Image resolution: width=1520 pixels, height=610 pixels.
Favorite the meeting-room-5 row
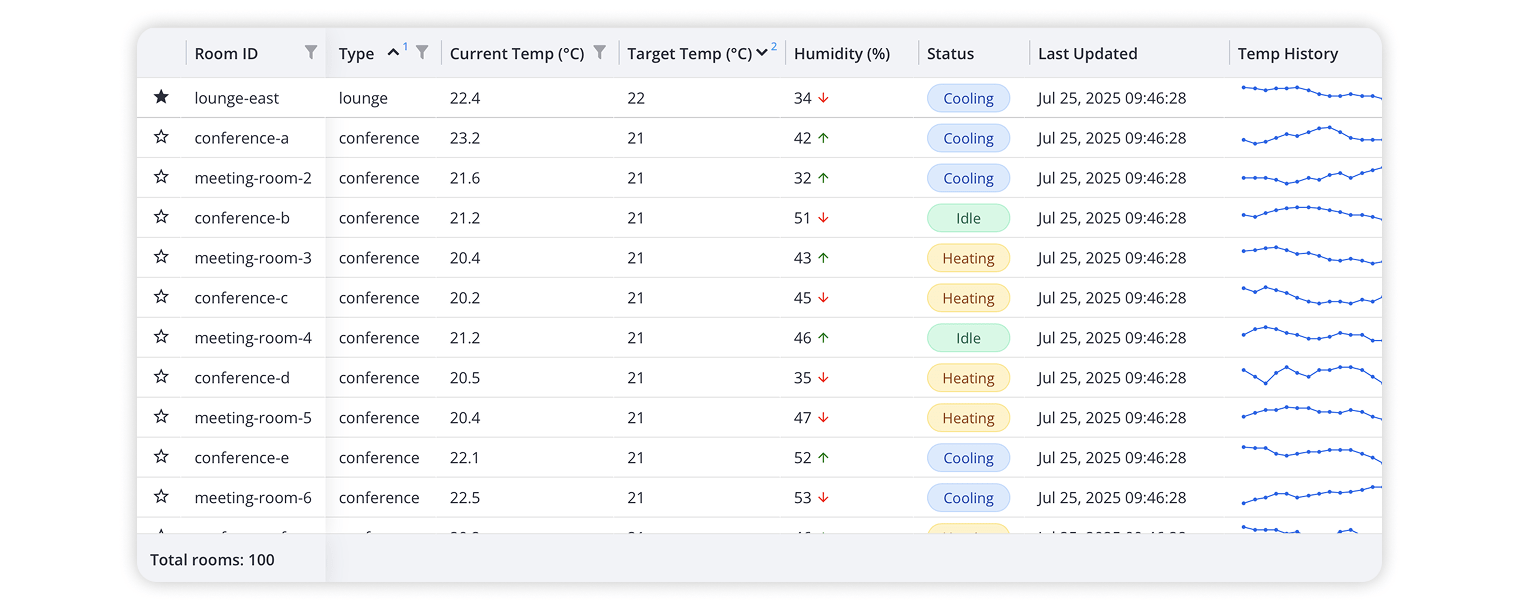click(x=161, y=417)
